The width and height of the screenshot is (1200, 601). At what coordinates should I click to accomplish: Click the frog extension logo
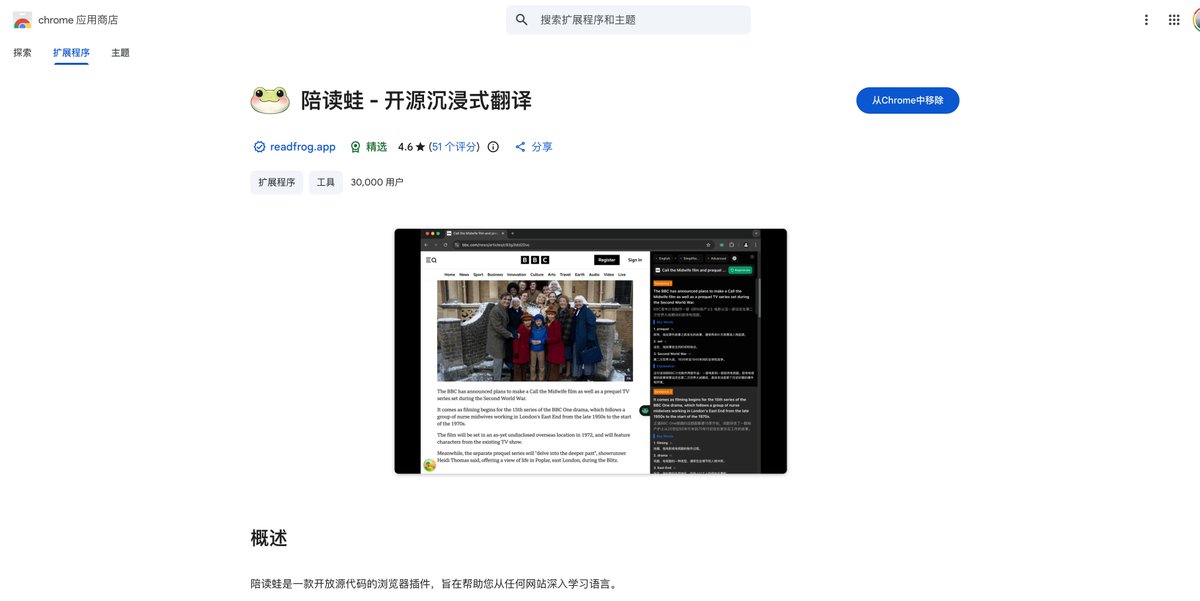[x=270, y=100]
